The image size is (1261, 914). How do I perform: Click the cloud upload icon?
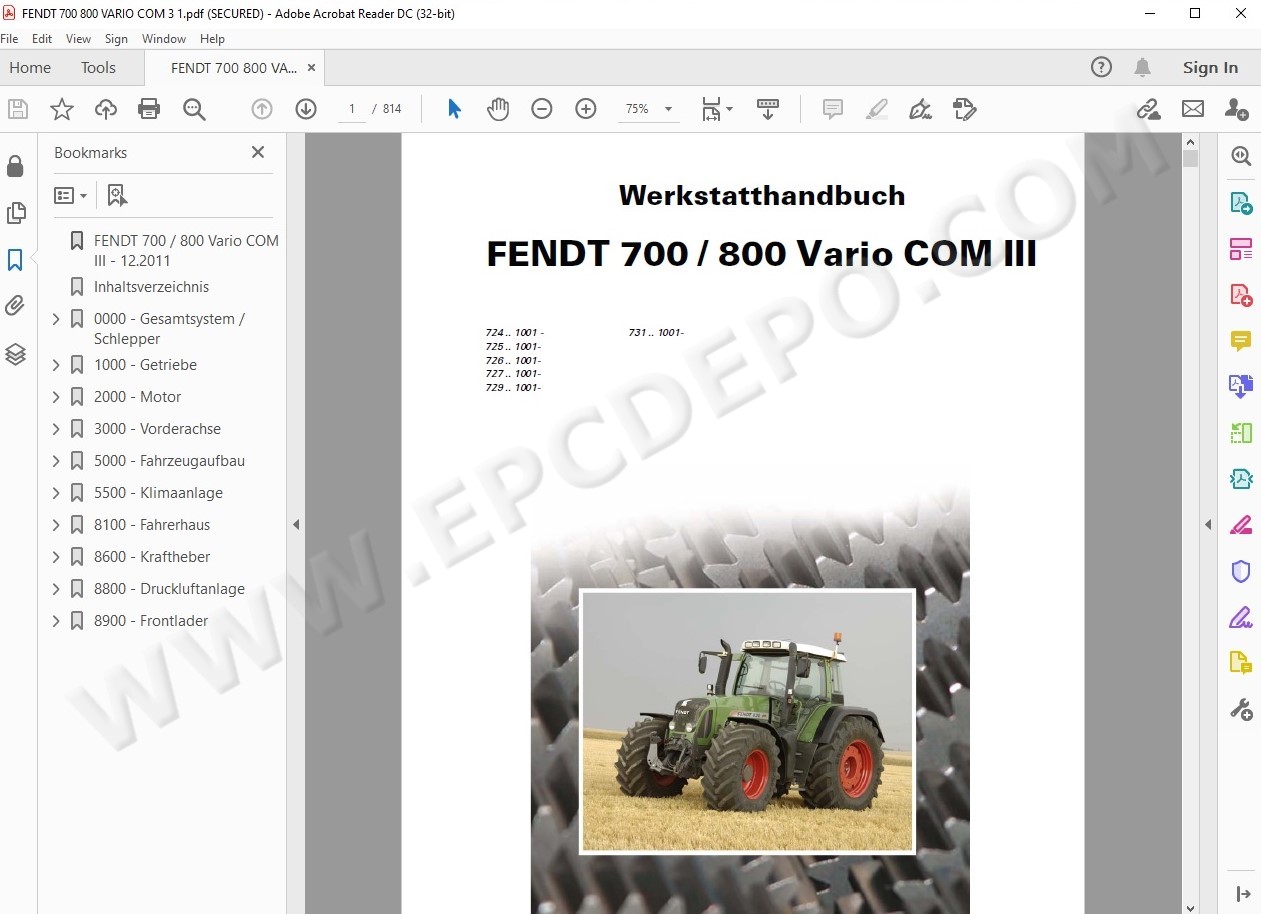106,109
